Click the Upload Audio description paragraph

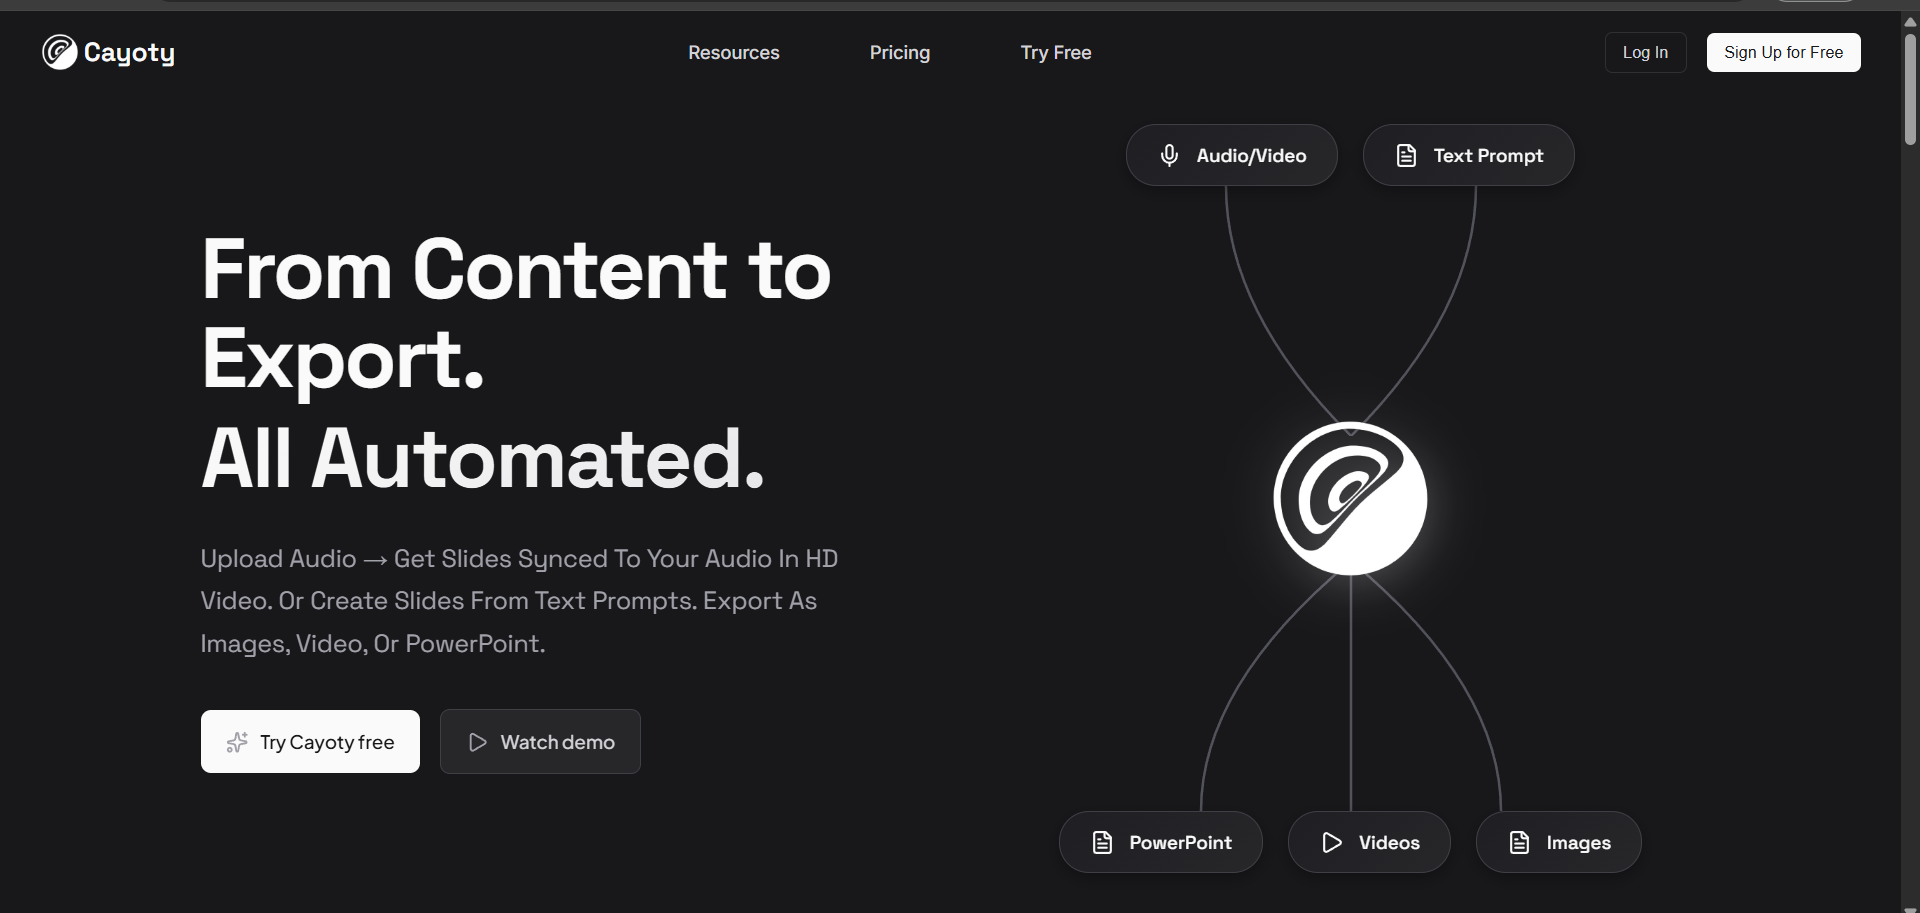point(519,601)
